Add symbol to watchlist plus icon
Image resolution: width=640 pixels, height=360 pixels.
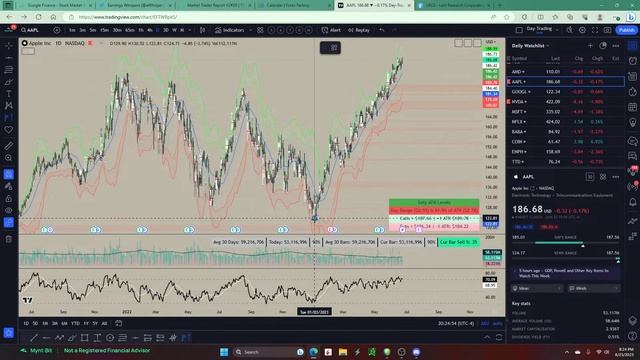[x=590, y=46]
